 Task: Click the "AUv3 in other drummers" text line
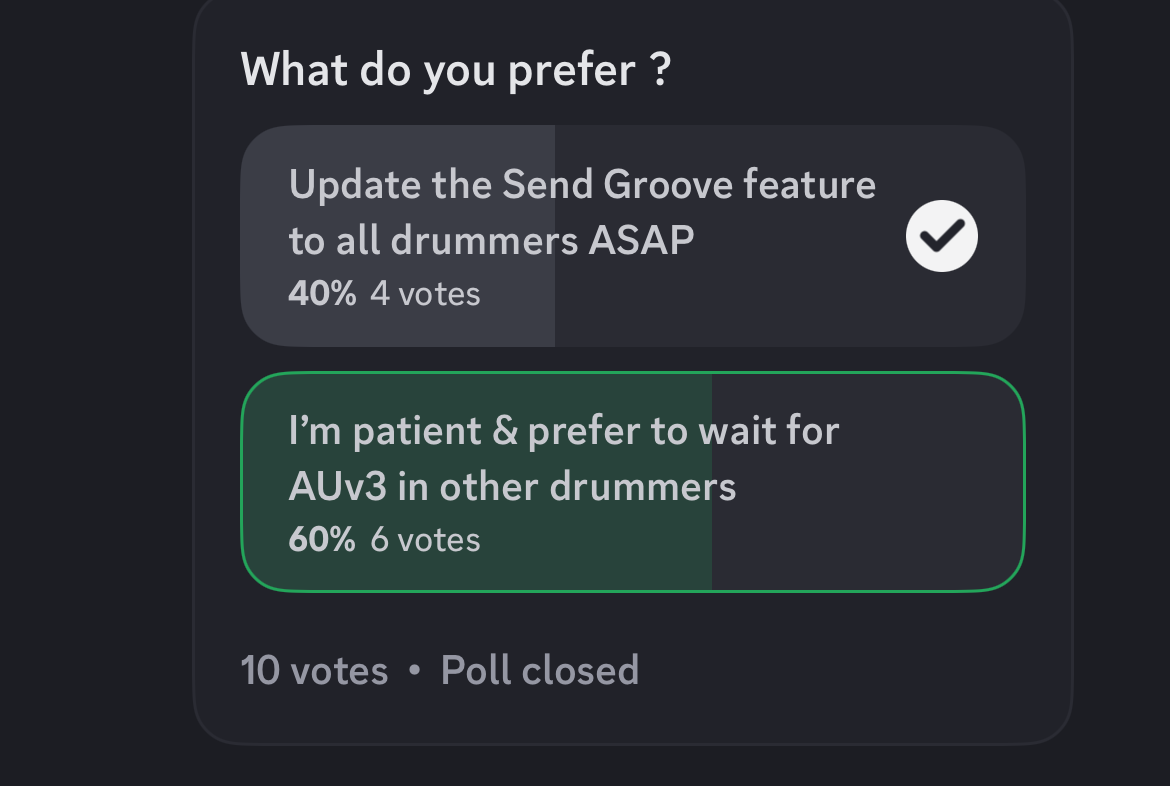[512, 487]
